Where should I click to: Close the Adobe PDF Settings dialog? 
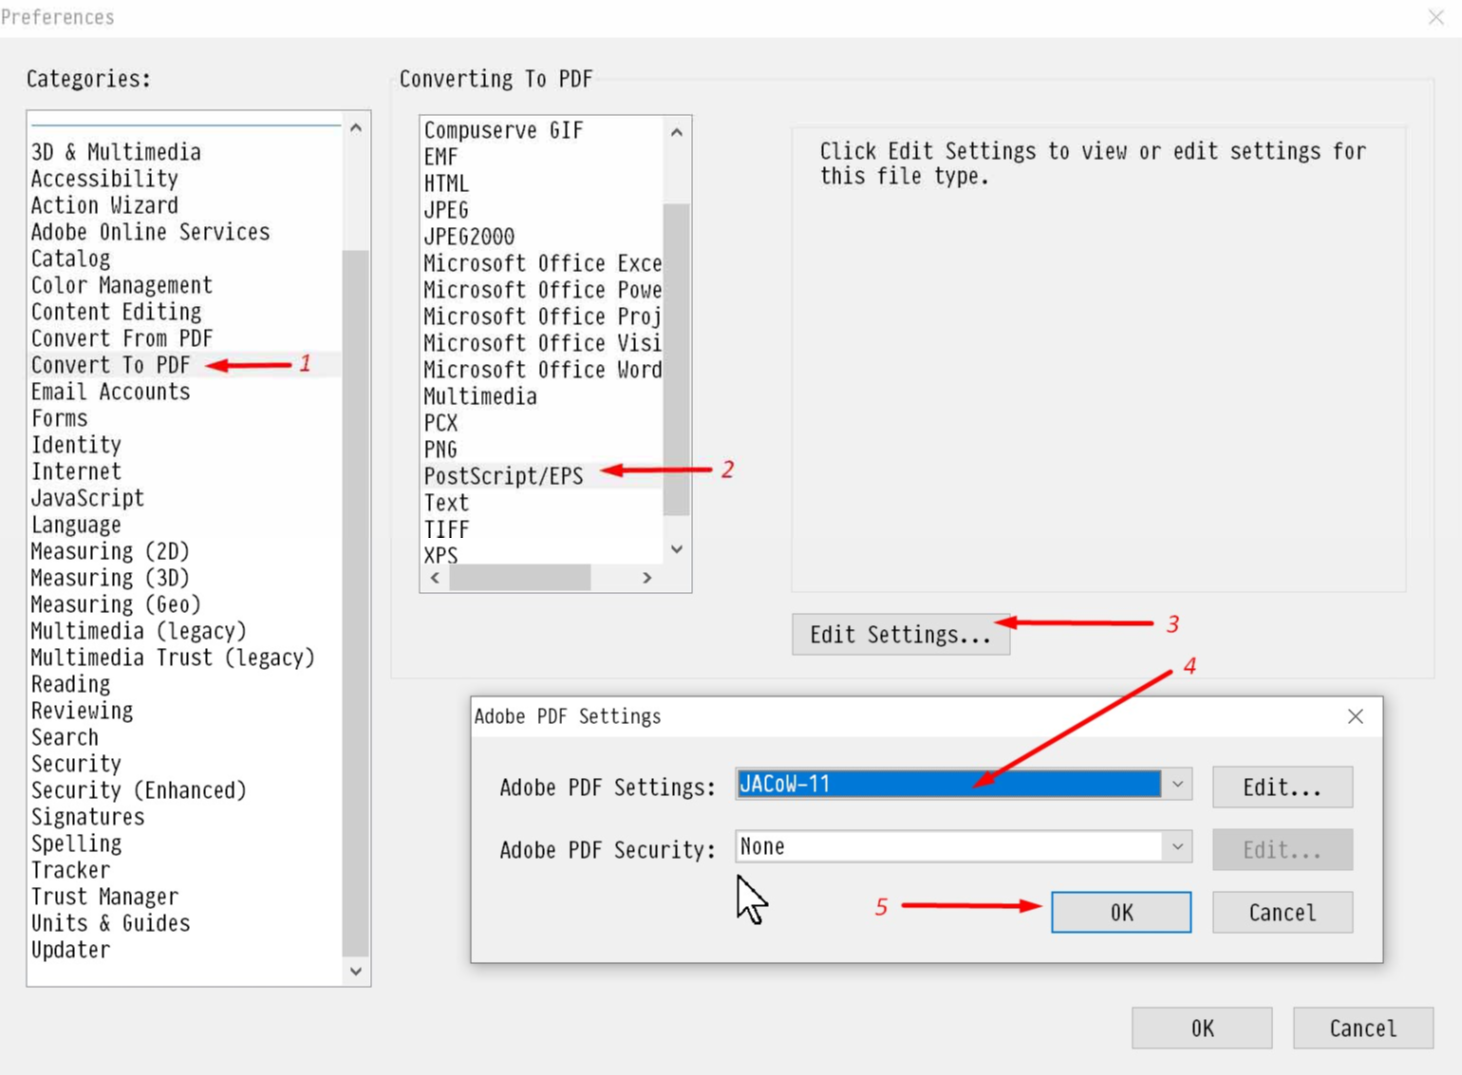(1355, 716)
